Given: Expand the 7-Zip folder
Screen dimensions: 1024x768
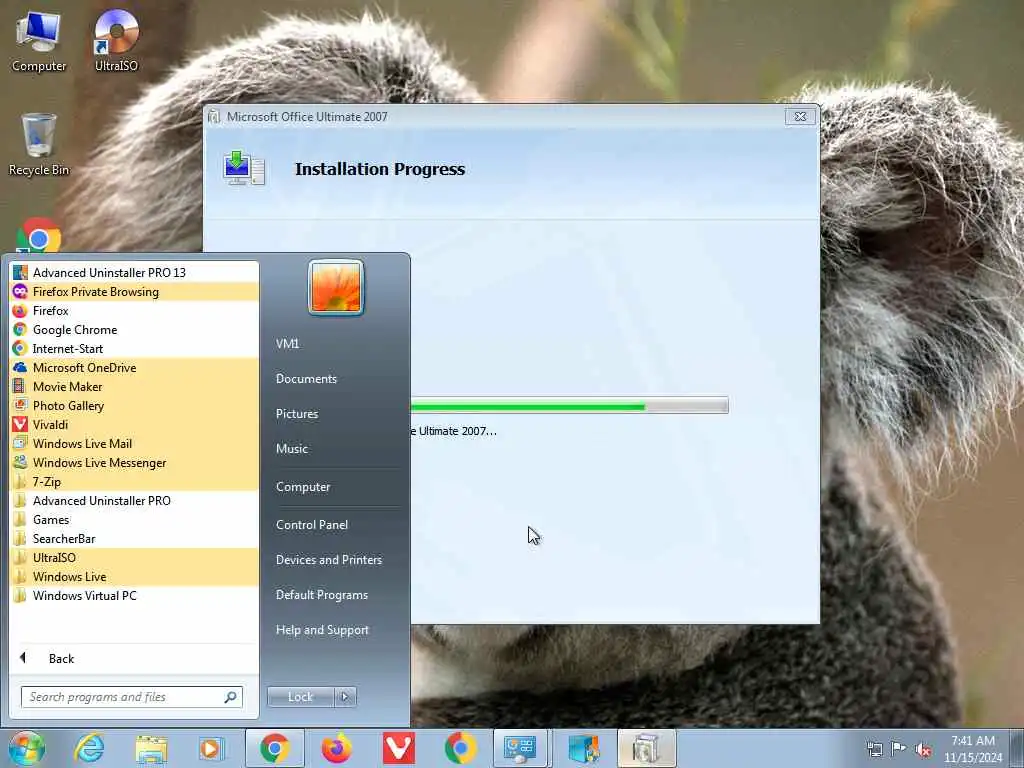Looking at the screenshot, I should 135,481.
